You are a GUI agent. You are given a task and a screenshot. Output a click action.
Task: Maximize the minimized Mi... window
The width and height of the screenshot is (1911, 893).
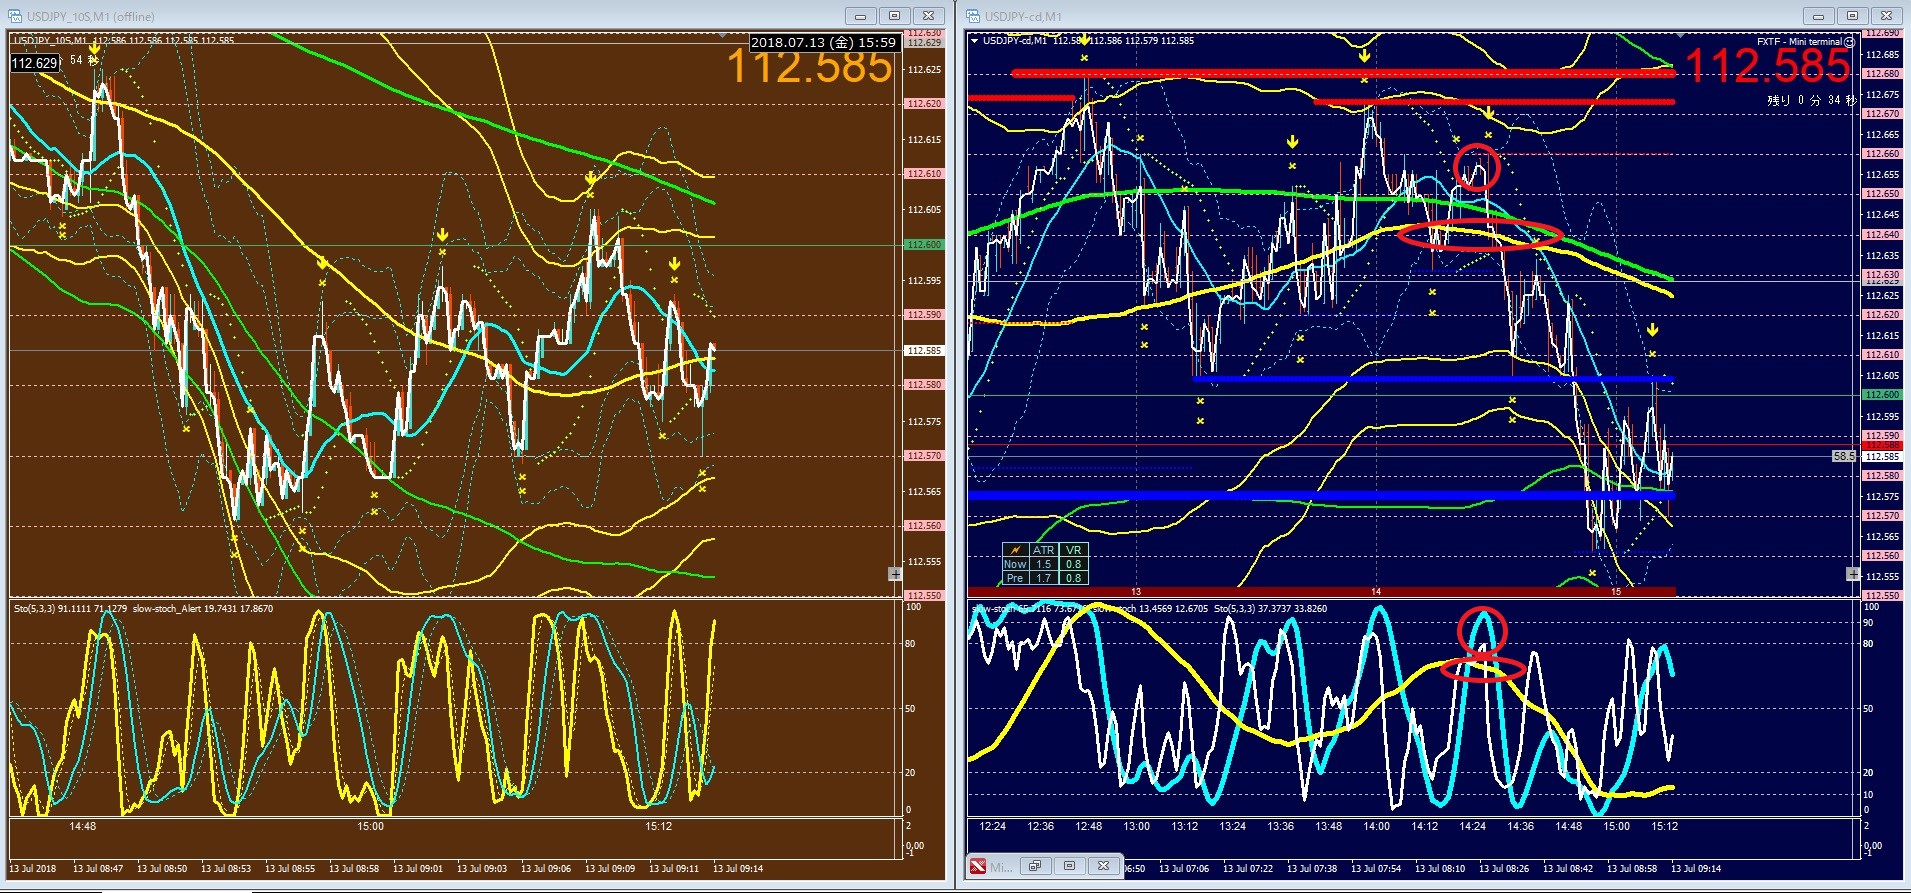[x=1069, y=866]
